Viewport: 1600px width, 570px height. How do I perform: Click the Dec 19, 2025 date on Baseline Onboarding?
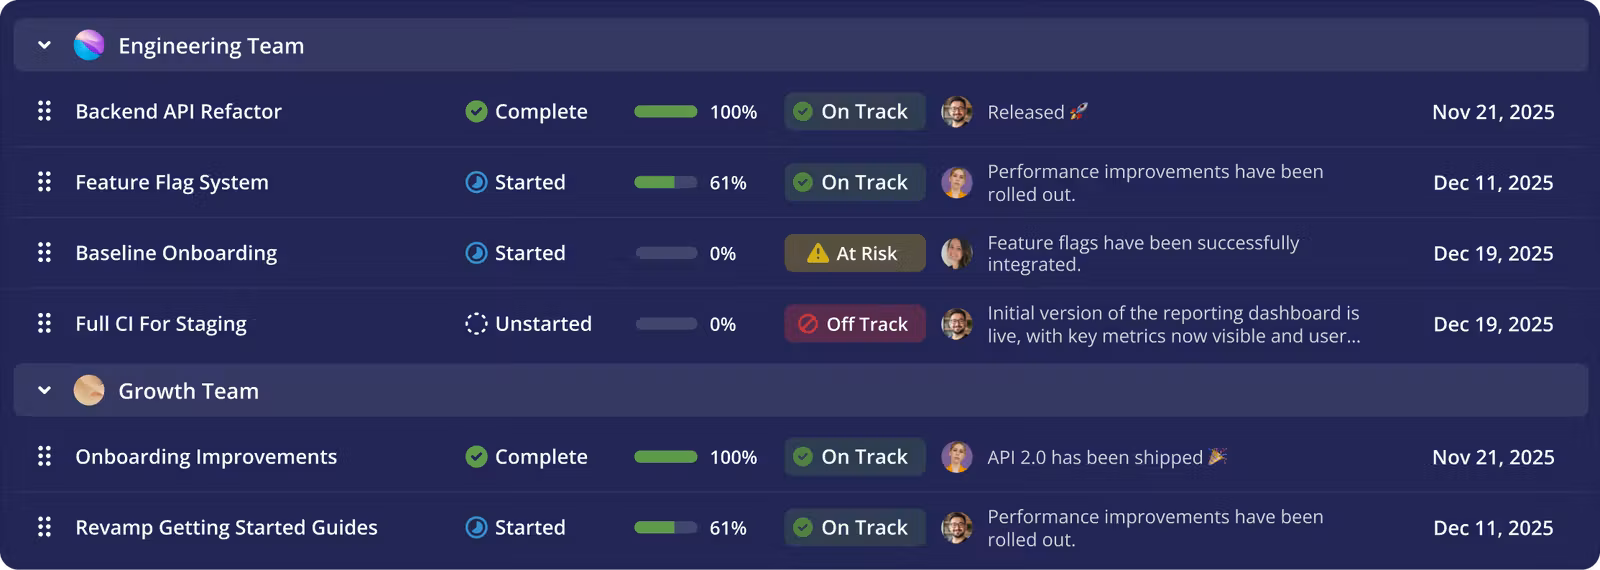pyautogui.click(x=1493, y=253)
